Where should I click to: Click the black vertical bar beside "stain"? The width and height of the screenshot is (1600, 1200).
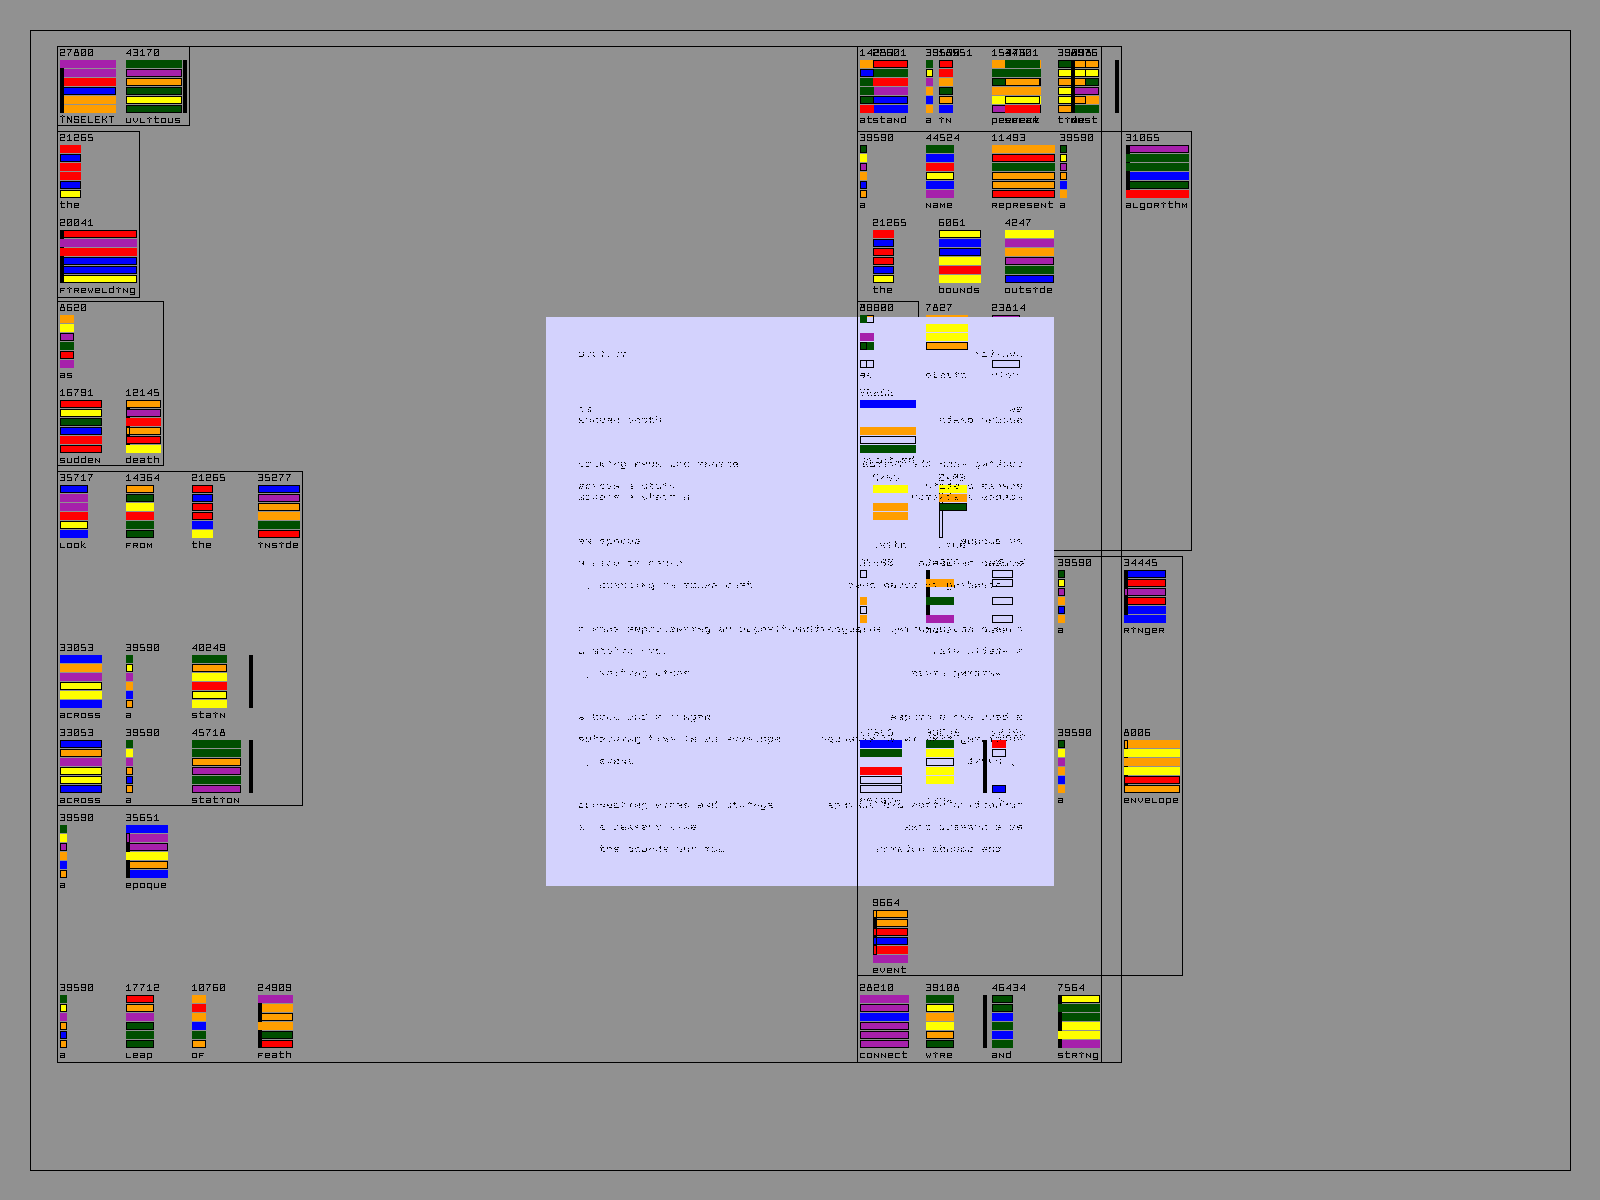pyautogui.click(x=251, y=681)
